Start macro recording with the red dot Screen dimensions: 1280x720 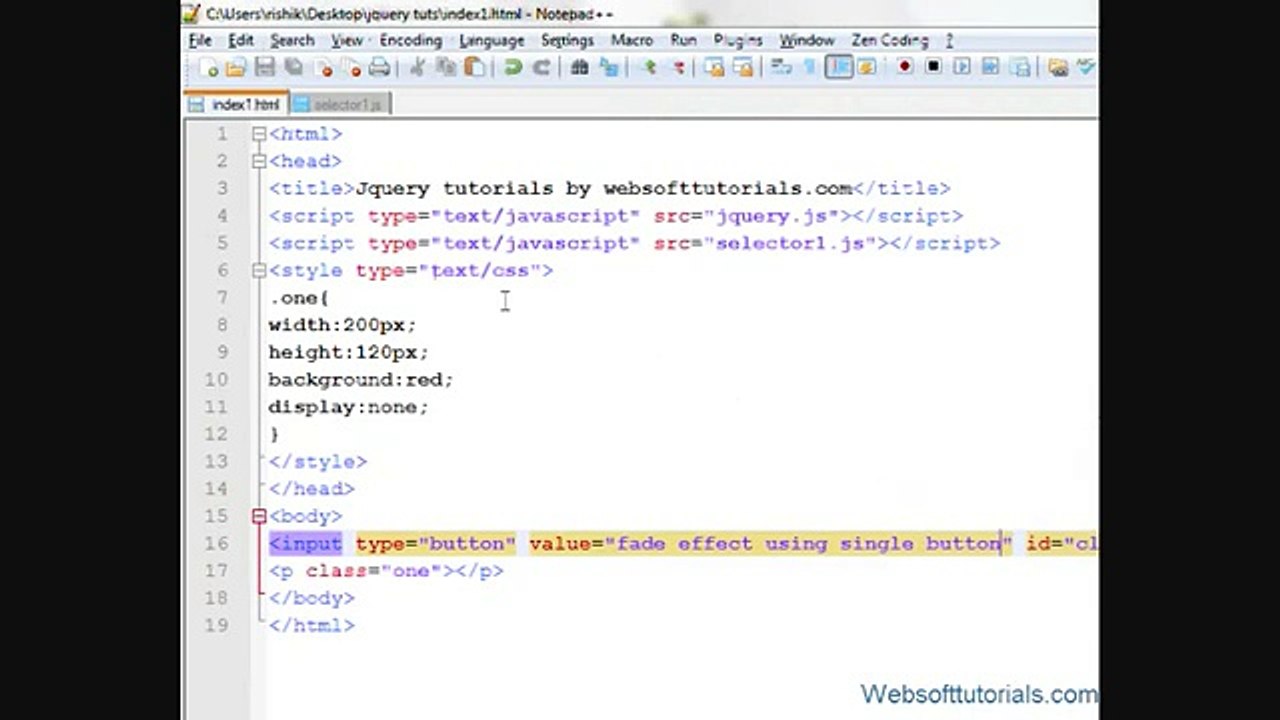905,67
